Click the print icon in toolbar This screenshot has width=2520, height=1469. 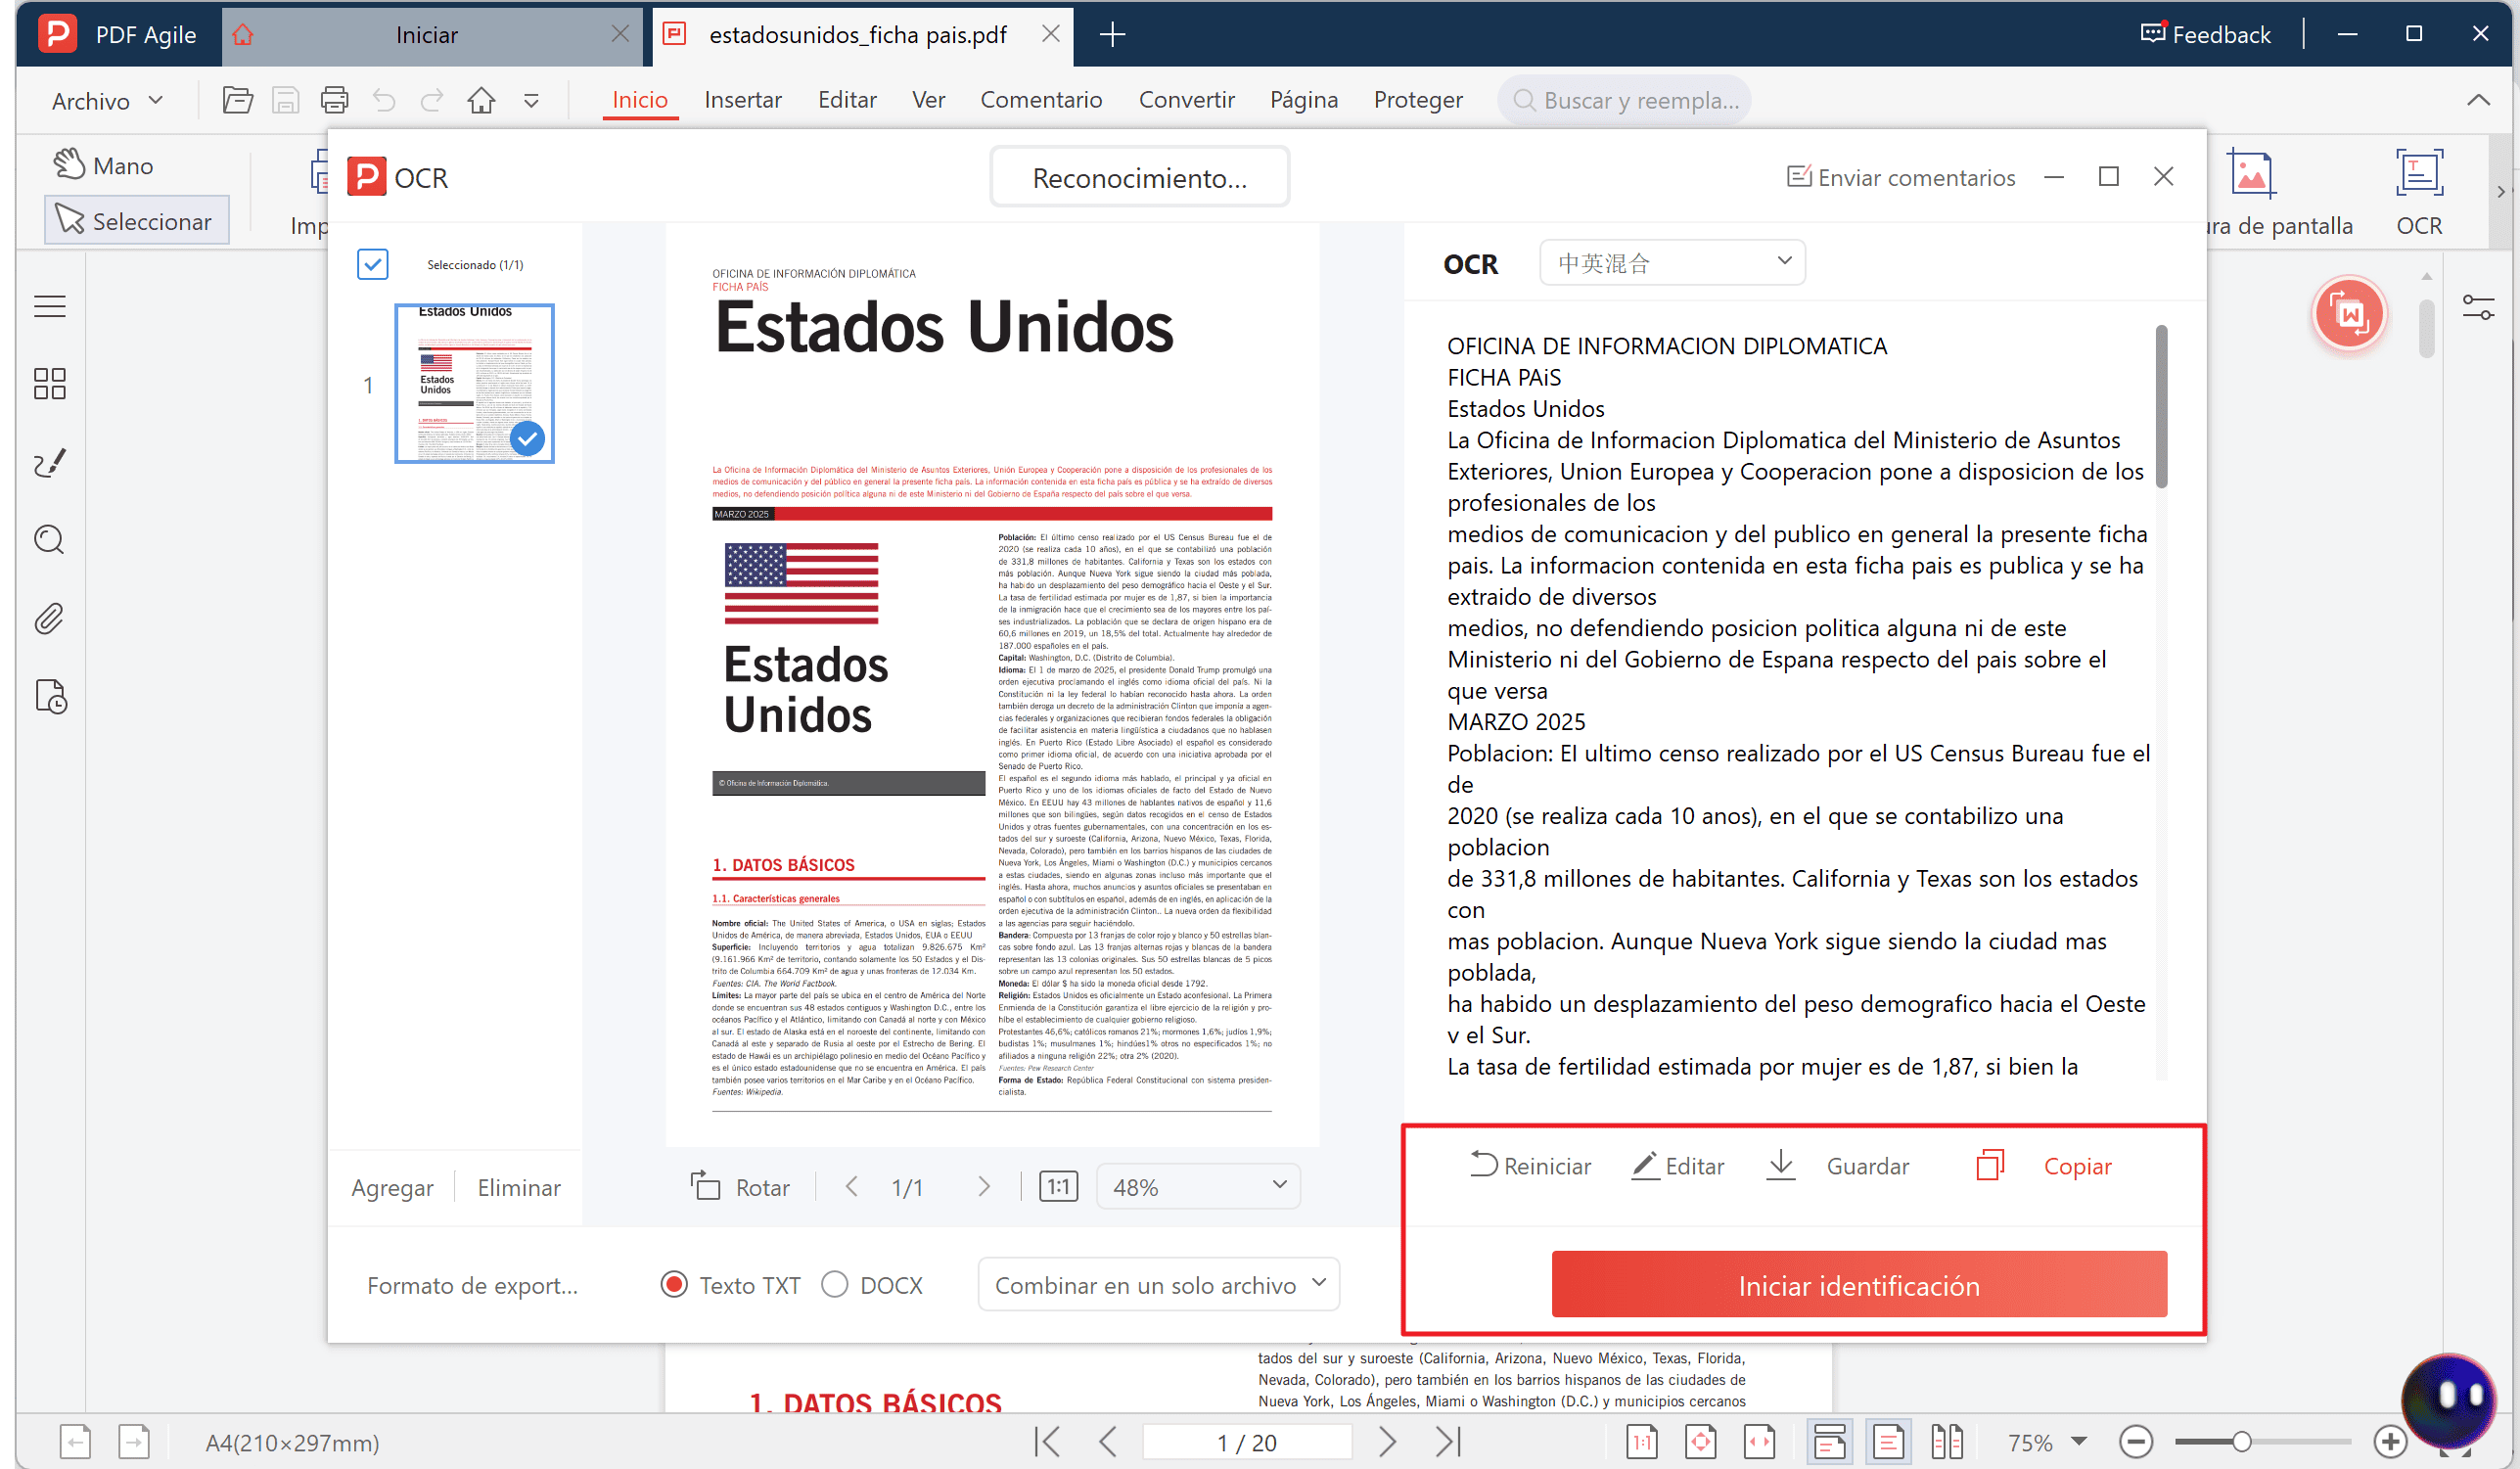334,100
